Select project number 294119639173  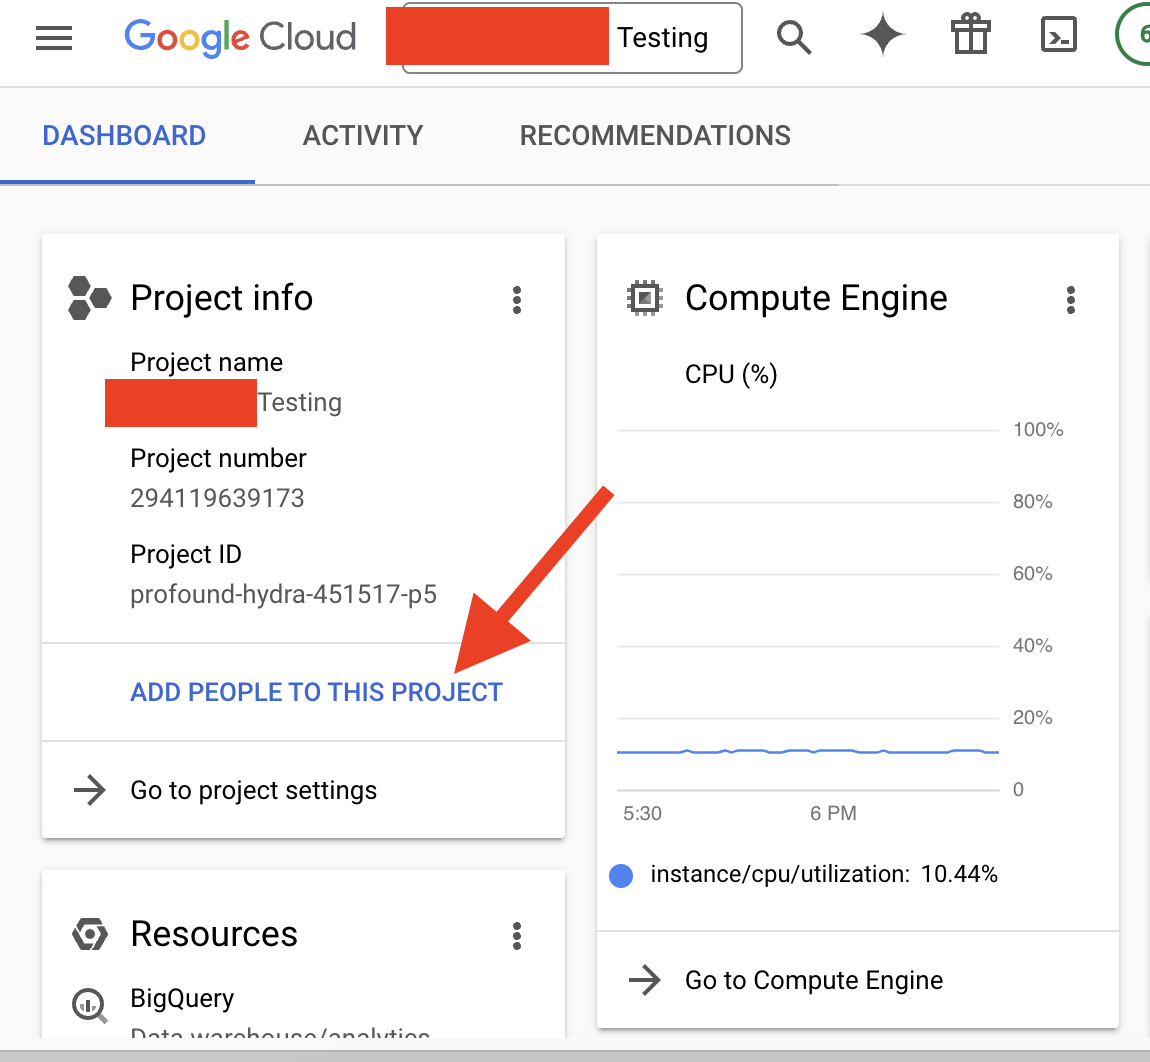click(x=217, y=498)
